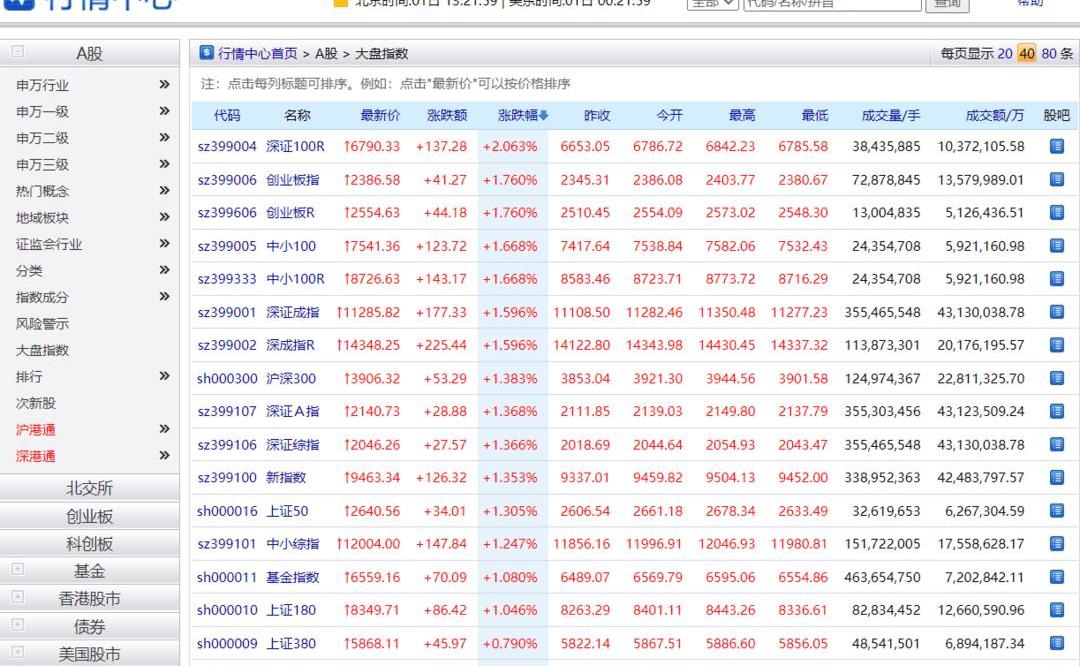Viewport: 1080px width, 666px height.
Task: Expand the 债券 section
Action: point(18,625)
